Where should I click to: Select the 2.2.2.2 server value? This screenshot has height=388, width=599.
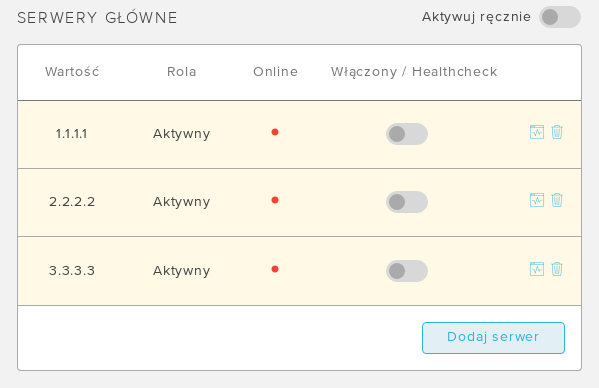point(72,202)
